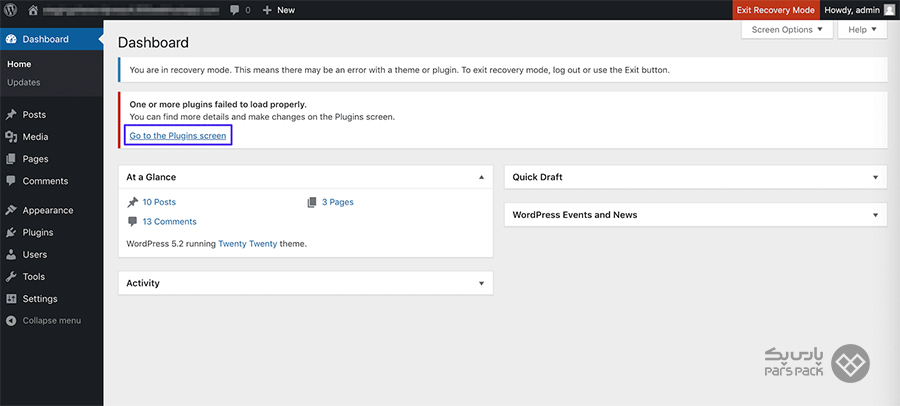Click the Users person icon
Image resolution: width=900 pixels, height=406 pixels.
[10, 254]
